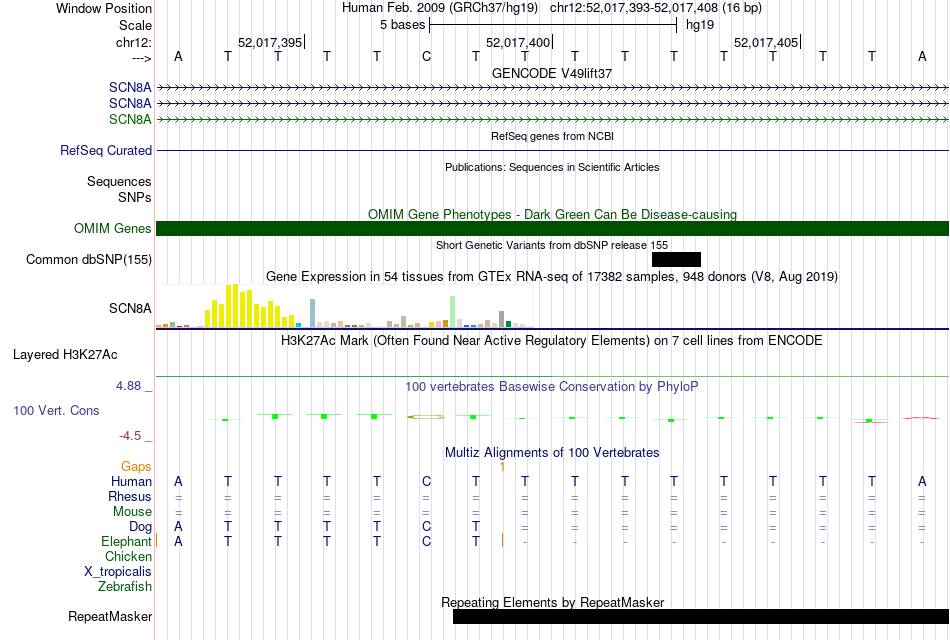This screenshot has height=640, width=950.
Task: Open the Repeating Elements by RepeatMasker title
Action: pyautogui.click(x=553, y=602)
